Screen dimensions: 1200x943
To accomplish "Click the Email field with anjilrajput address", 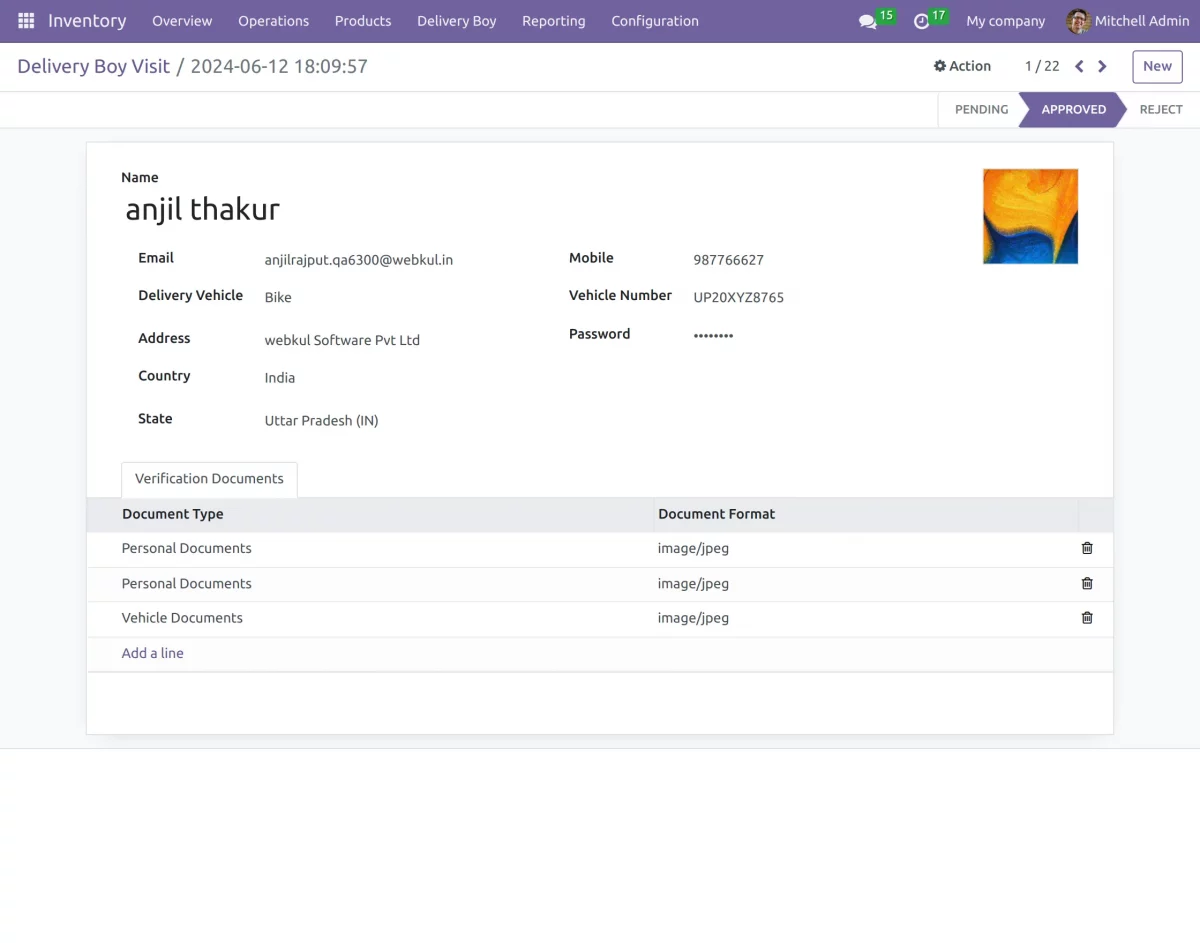I will 400,260.
